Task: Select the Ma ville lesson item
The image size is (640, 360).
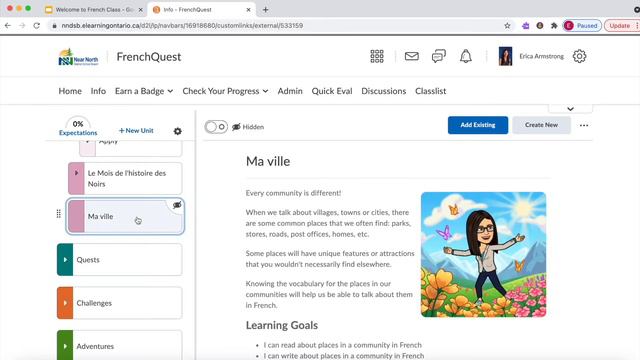Action: coord(125,216)
